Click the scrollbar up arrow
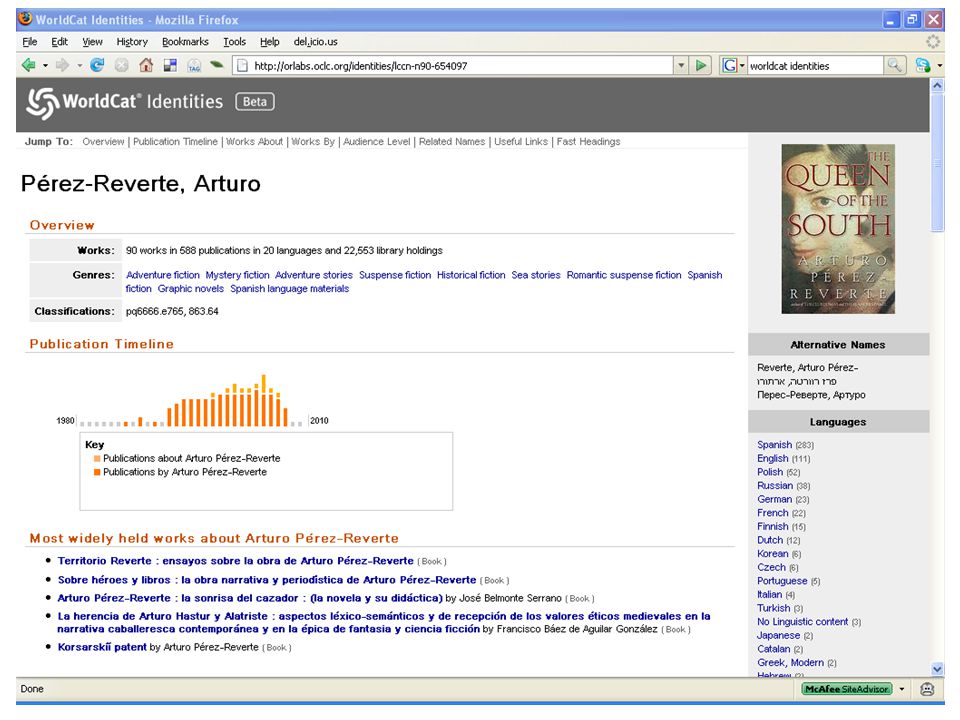Viewport: 960px width, 720px height. click(x=937, y=86)
